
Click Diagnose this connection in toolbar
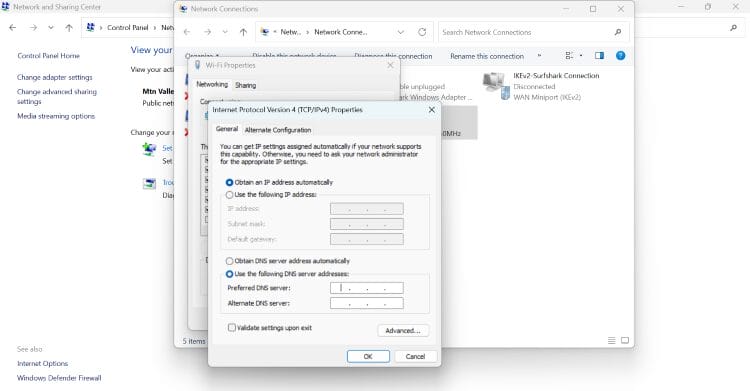(393, 56)
